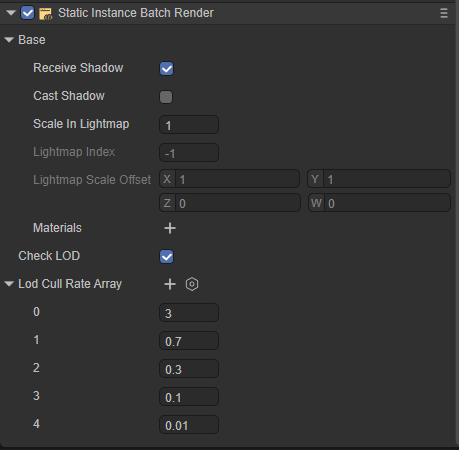Uncheck Receive Shadow
Image resolution: width=459 pixels, height=450 pixels.
[166, 69]
